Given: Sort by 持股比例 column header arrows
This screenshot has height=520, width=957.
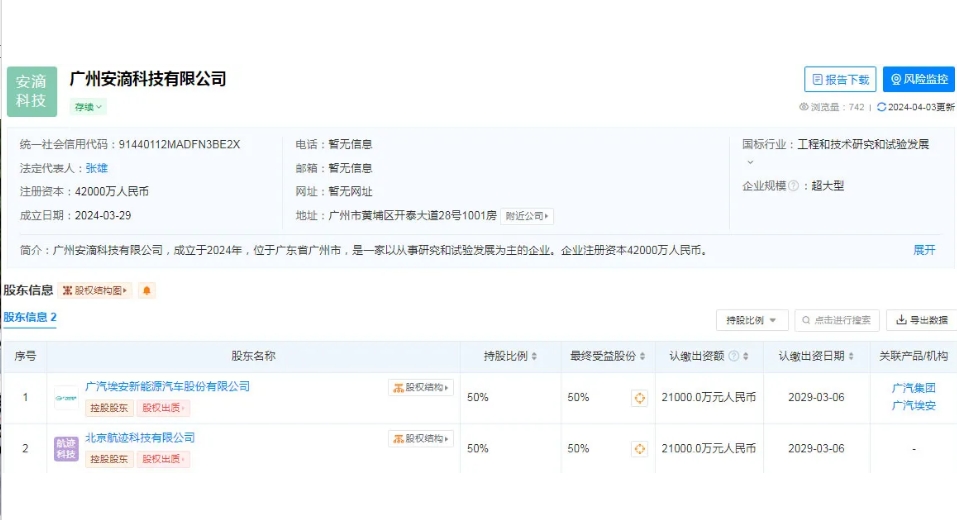Looking at the screenshot, I should 534,356.
